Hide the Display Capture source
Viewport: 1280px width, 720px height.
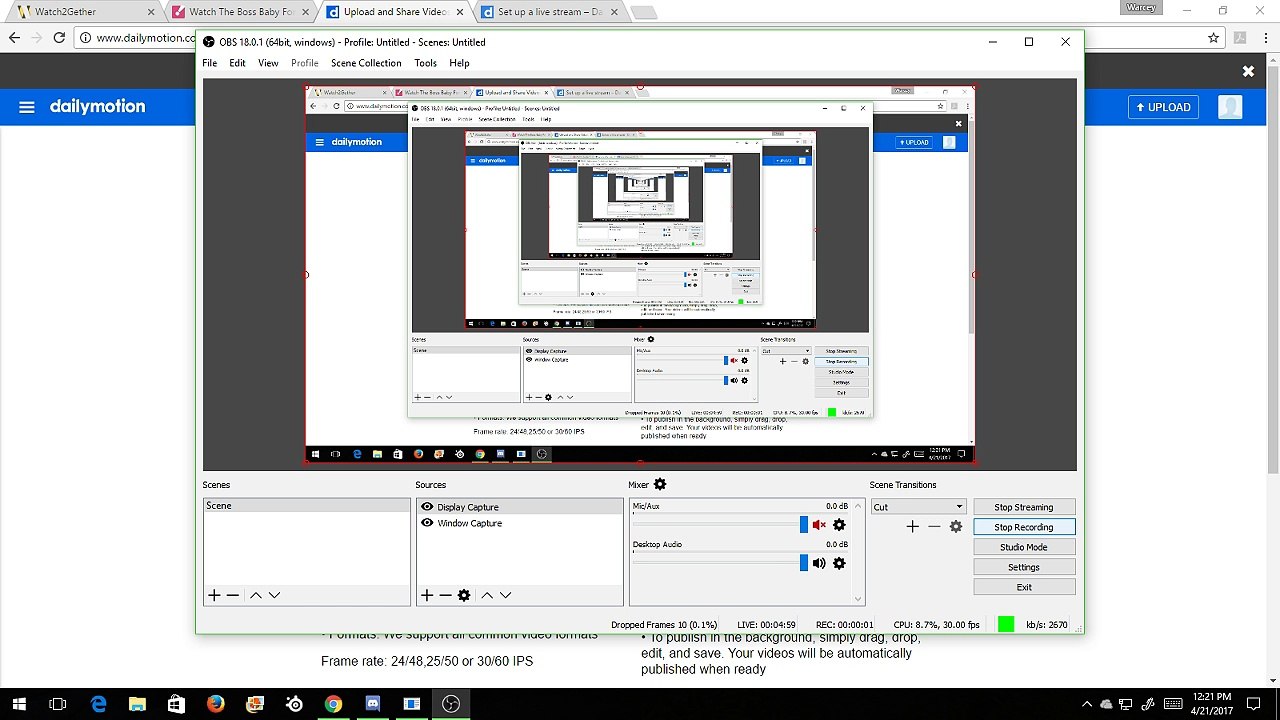pos(427,507)
